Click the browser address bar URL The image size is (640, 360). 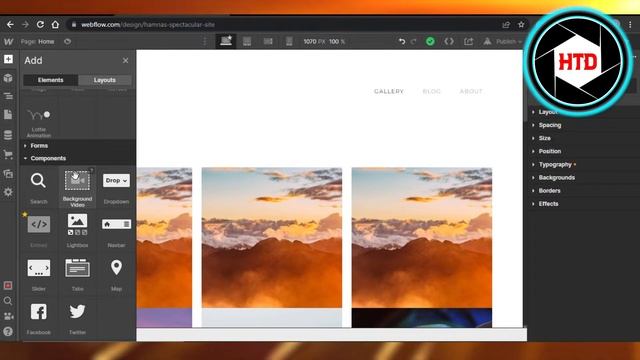pyautogui.click(x=148, y=24)
